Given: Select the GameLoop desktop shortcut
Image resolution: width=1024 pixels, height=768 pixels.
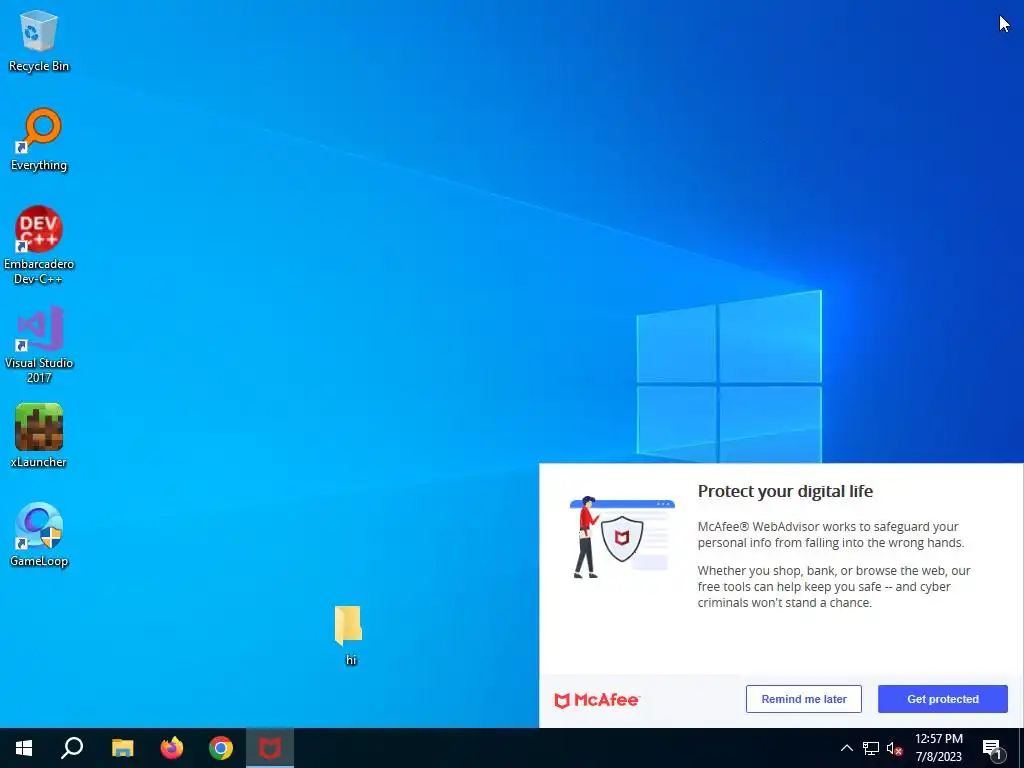Looking at the screenshot, I should point(39,535).
